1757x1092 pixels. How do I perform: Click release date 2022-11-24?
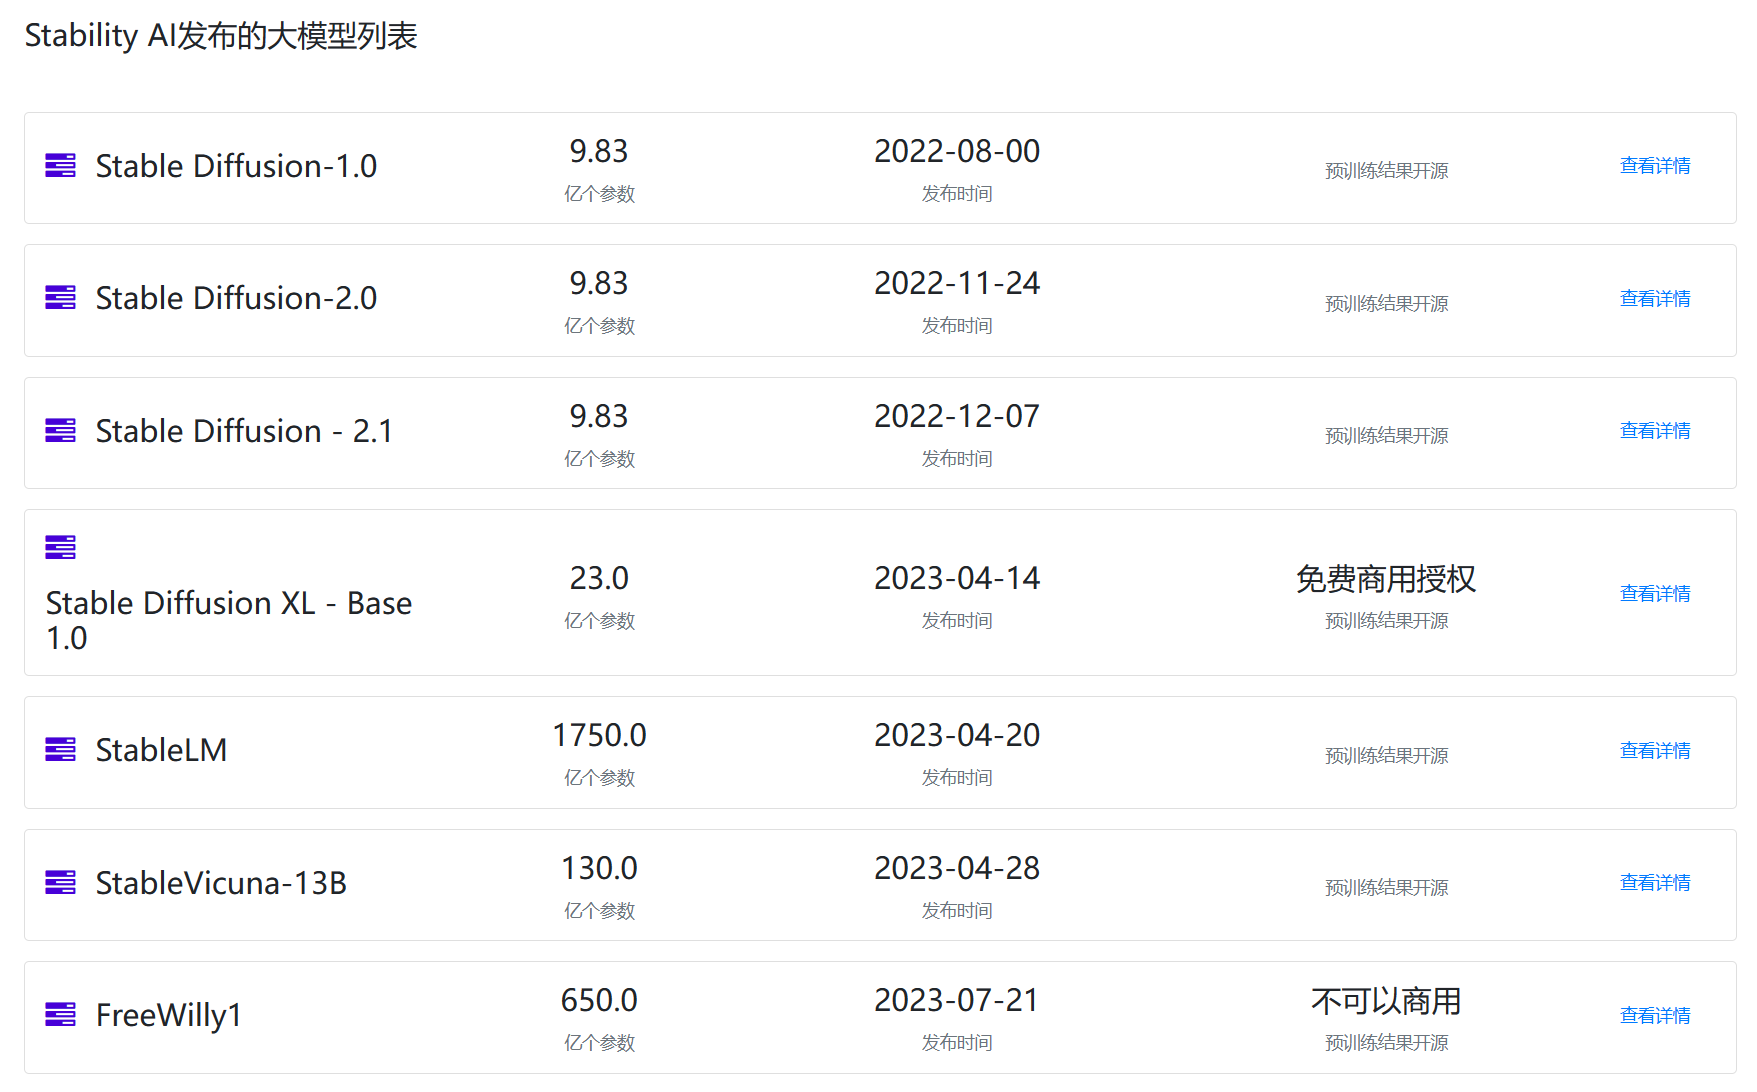(957, 283)
